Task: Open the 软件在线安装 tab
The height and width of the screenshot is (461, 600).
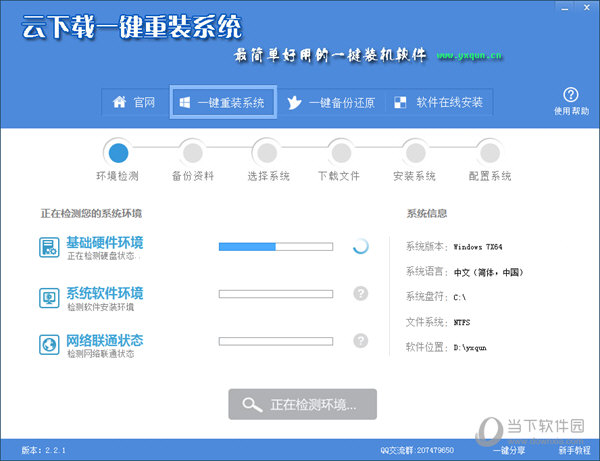Action: coord(439,102)
